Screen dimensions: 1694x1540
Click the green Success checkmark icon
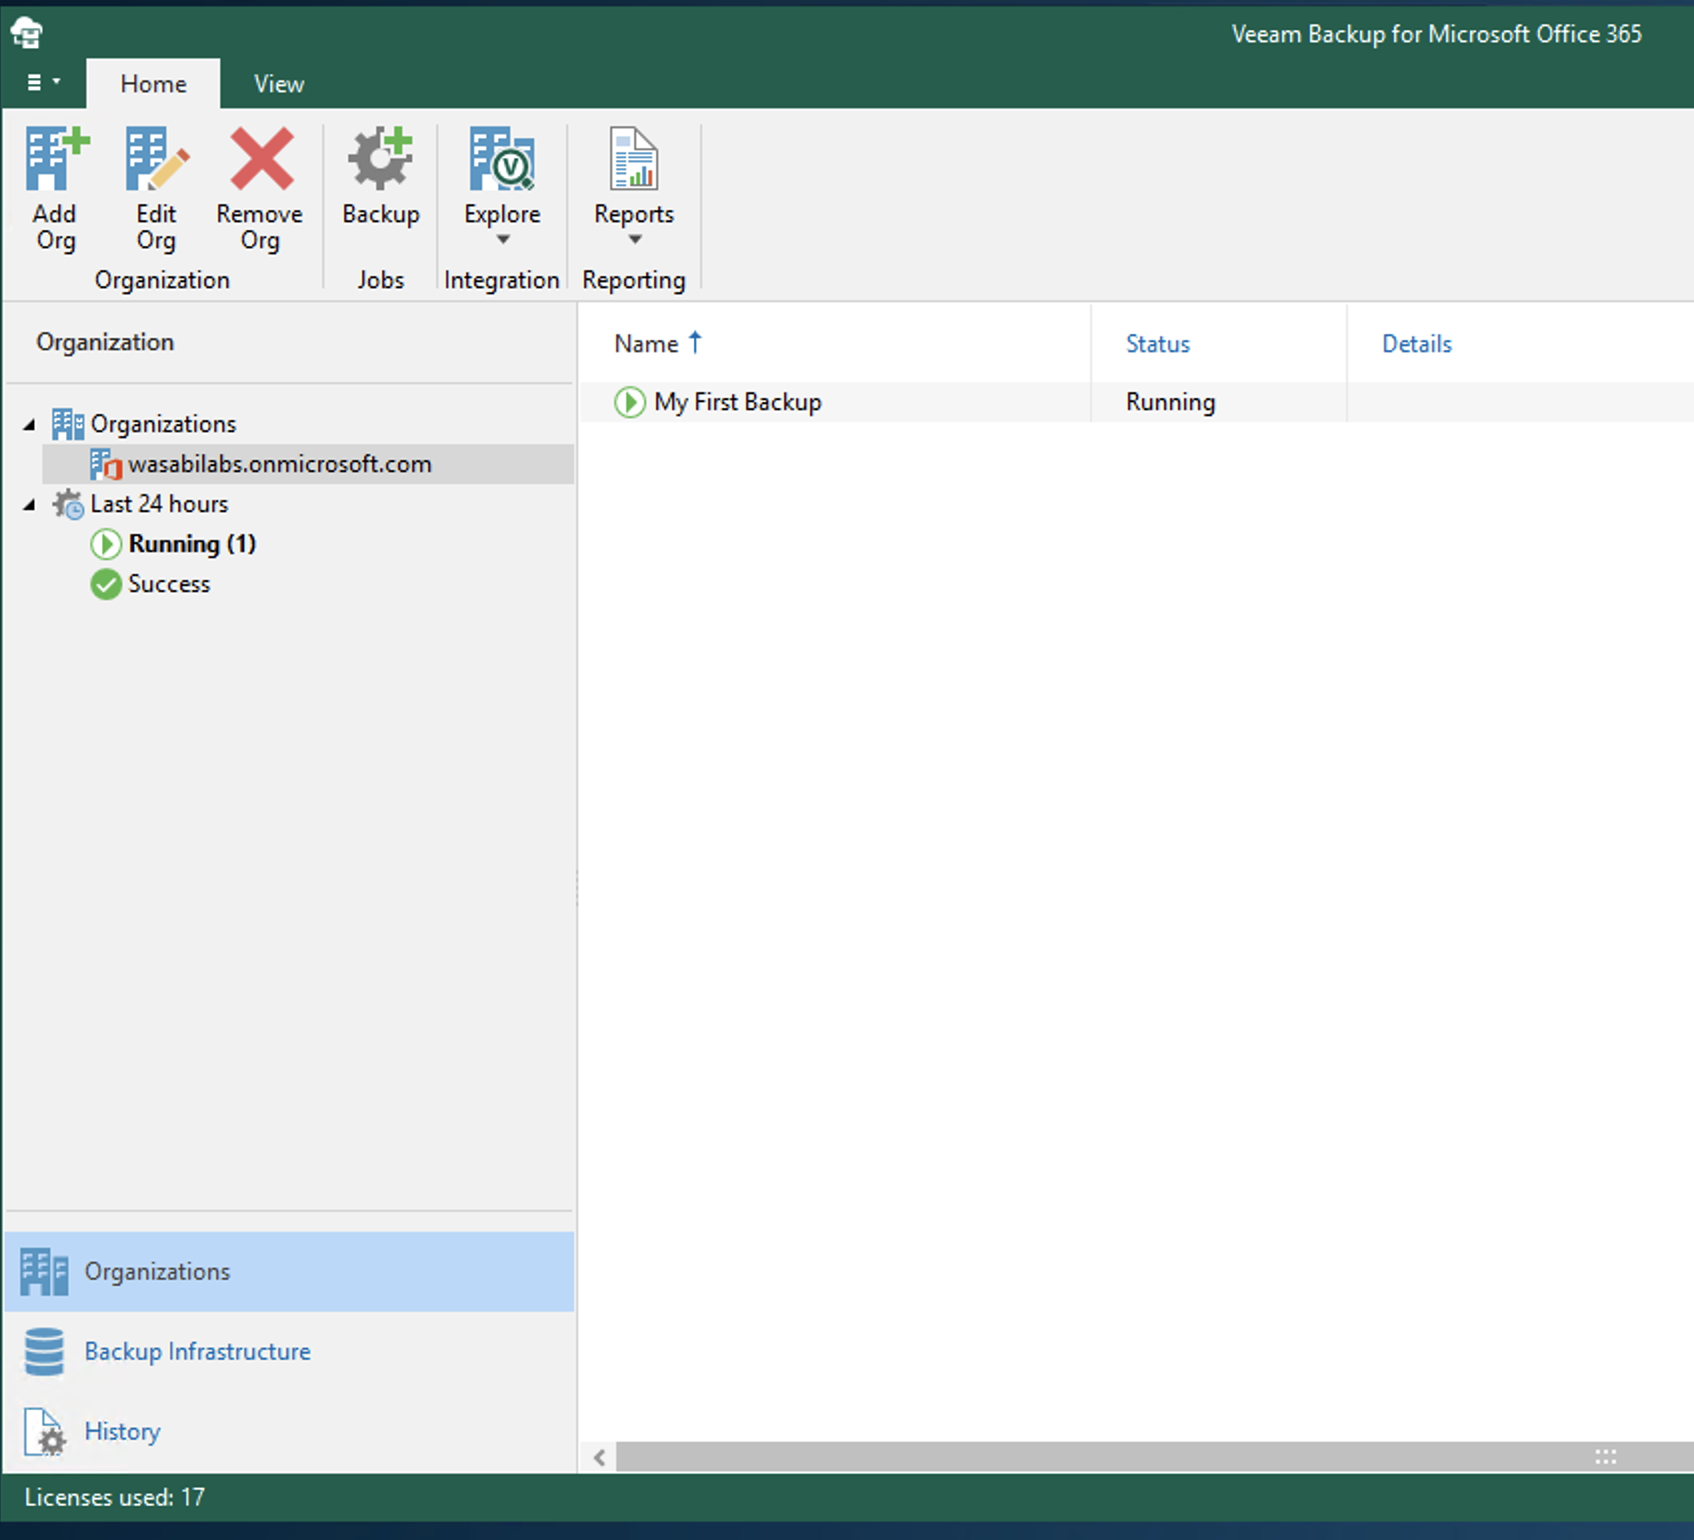pos(106,584)
